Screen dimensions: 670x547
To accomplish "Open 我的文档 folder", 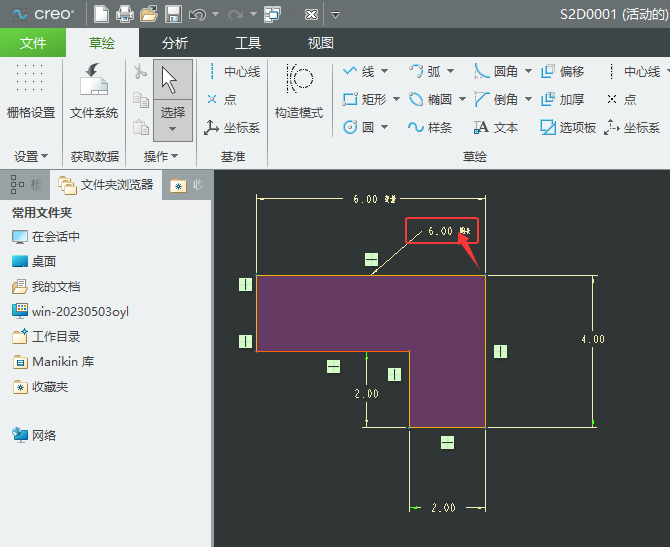I will click(x=46, y=286).
